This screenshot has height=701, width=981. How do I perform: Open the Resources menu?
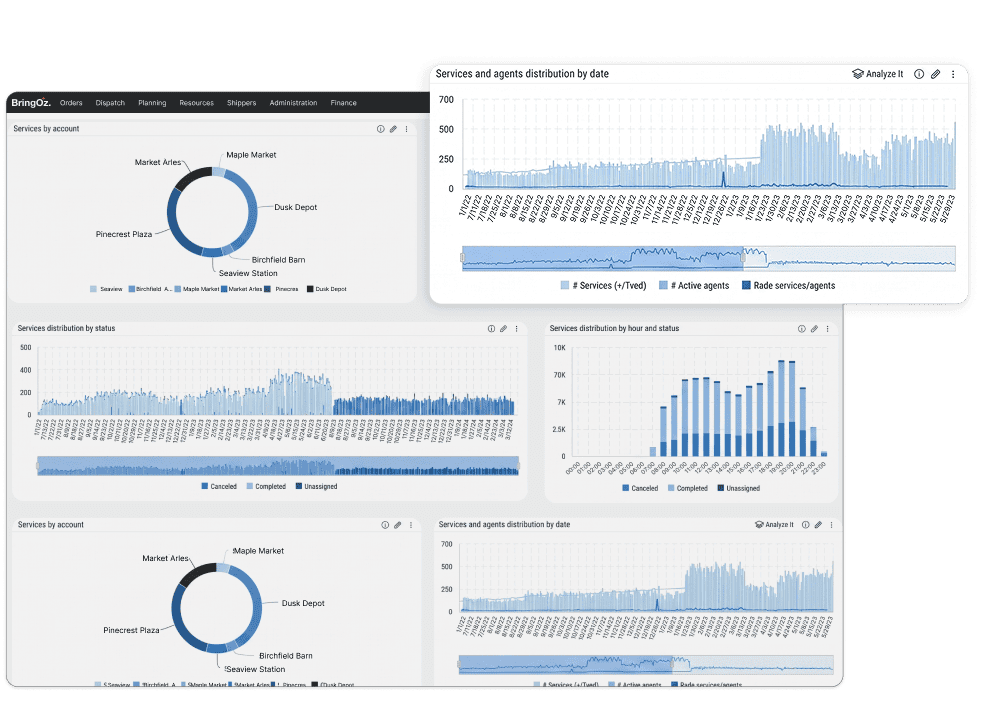pos(196,103)
